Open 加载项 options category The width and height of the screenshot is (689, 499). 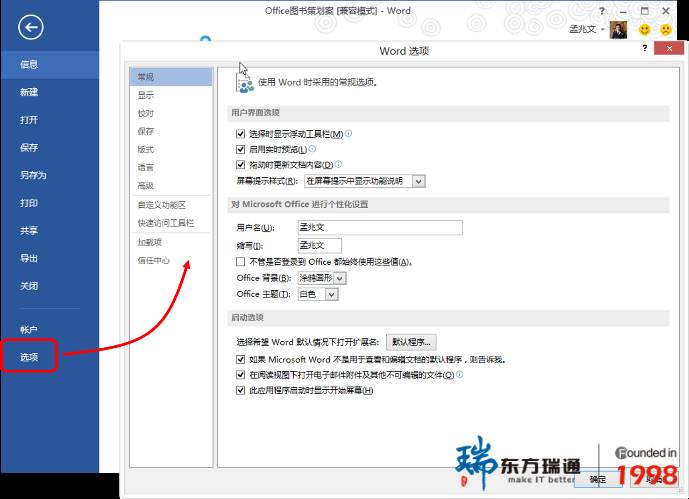[171, 242]
